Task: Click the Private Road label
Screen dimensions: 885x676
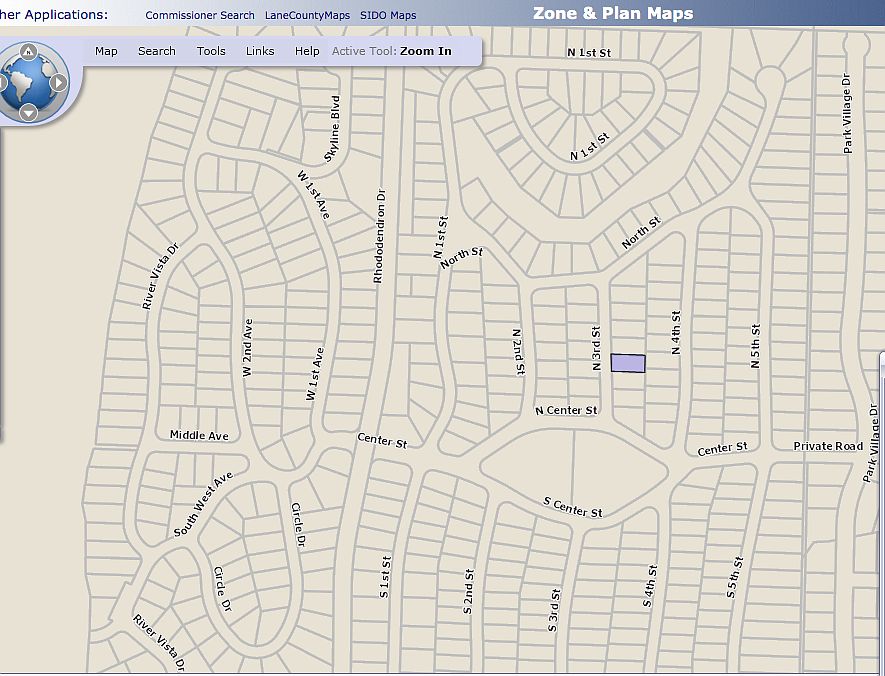Action: pyautogui.click(x=828, y=446)
